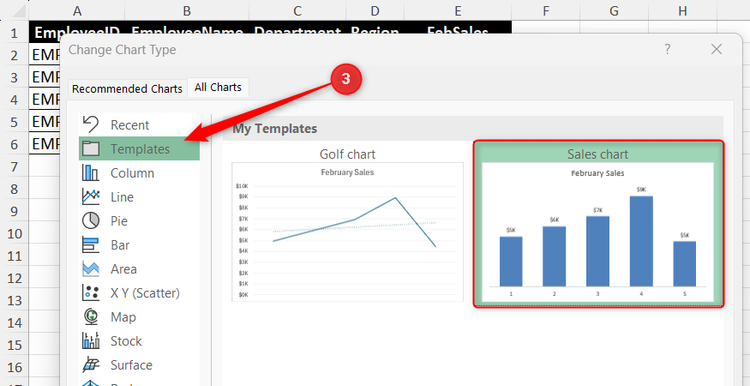Click the Sales chart title text
Viewport: 750px width, 386px height.
coord(598,154)
